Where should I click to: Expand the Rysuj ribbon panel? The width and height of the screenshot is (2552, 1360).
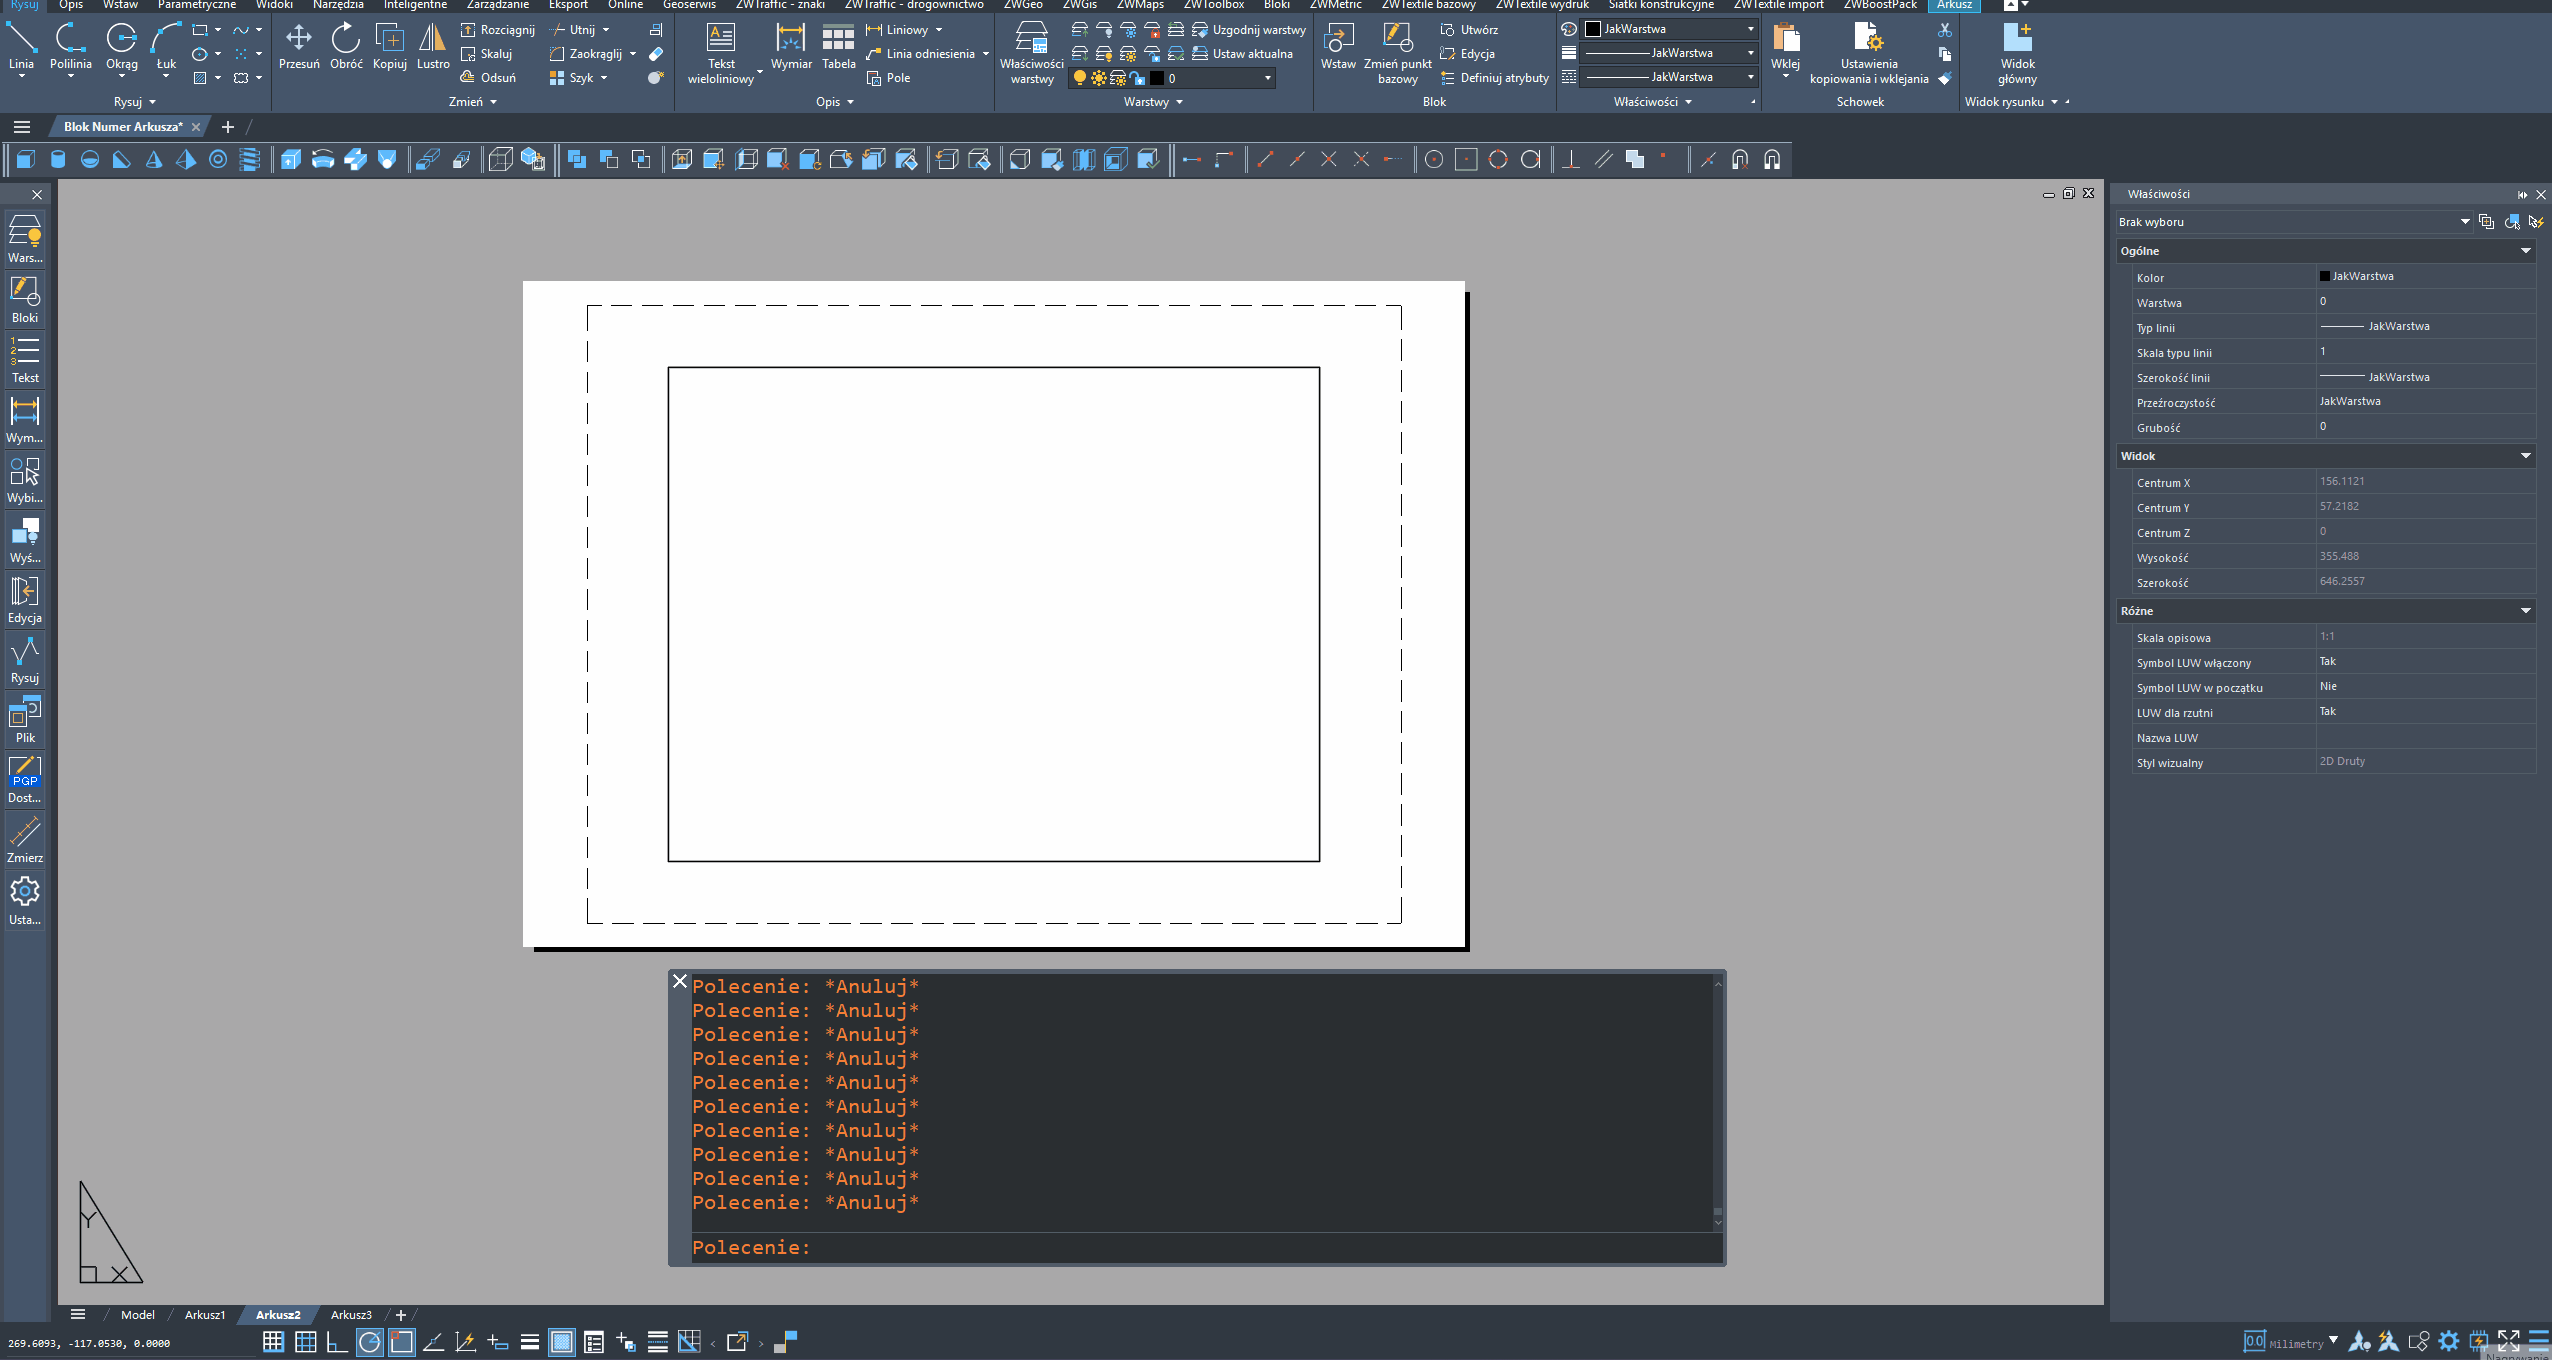click(x=135, y=102)
